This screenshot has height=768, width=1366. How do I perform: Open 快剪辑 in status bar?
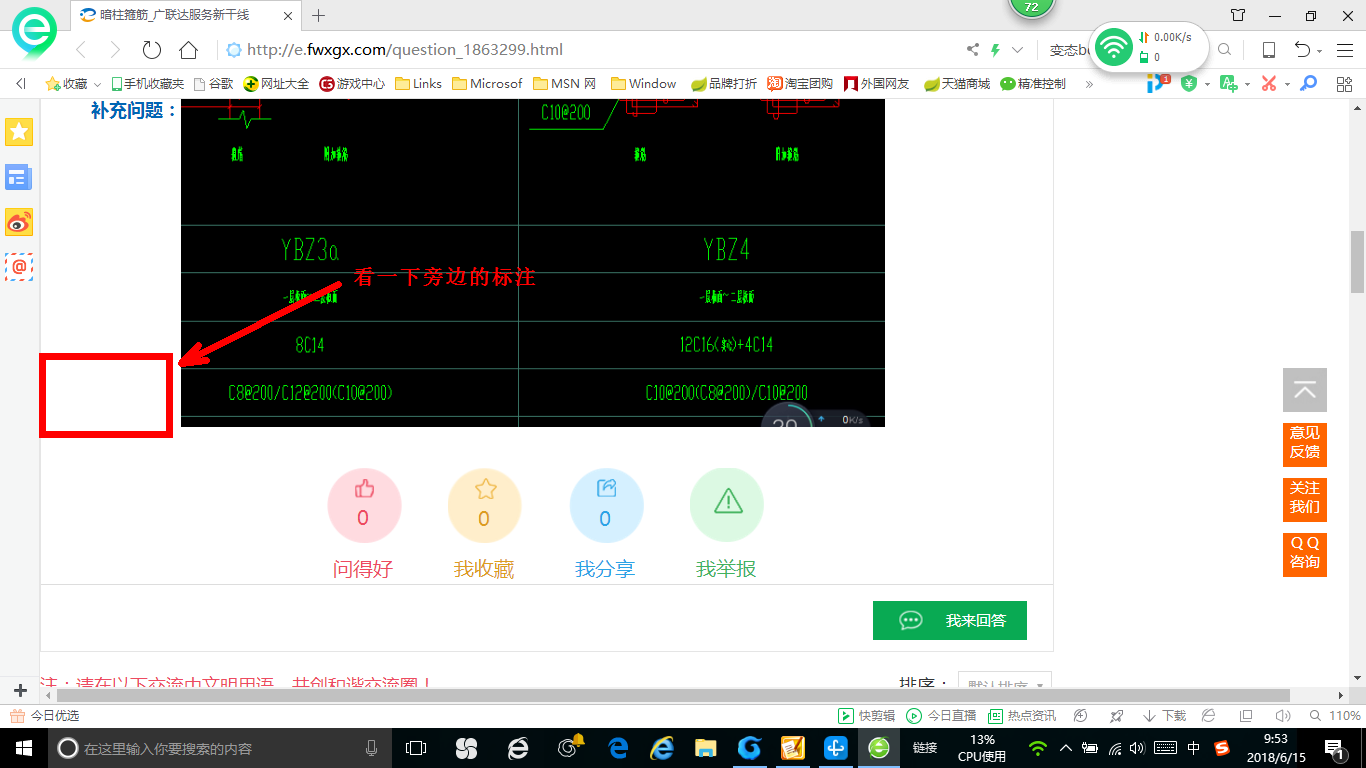click(x=866, y=716)
